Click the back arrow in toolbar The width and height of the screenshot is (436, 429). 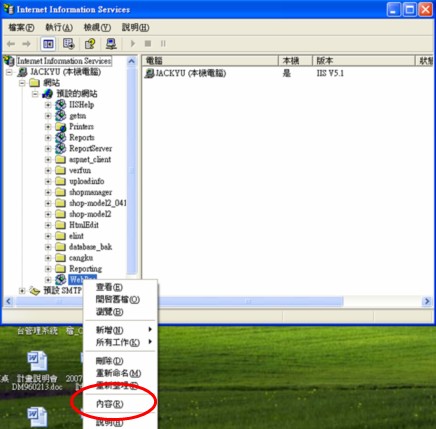pyautogui.click(x=11, y=44)
